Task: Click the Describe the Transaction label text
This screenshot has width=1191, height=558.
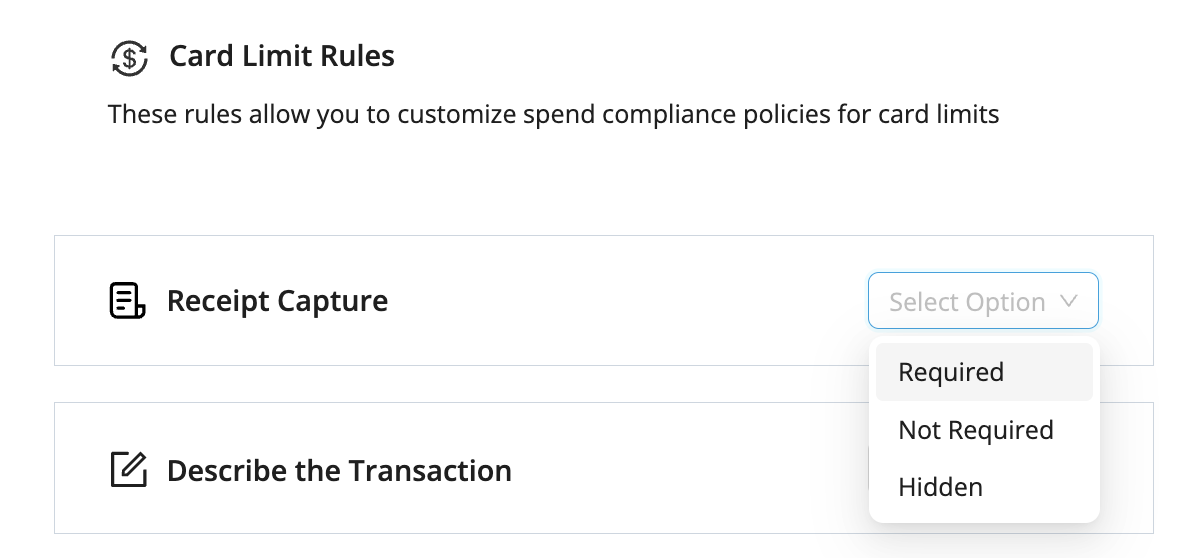Action: tap(339, 470)
